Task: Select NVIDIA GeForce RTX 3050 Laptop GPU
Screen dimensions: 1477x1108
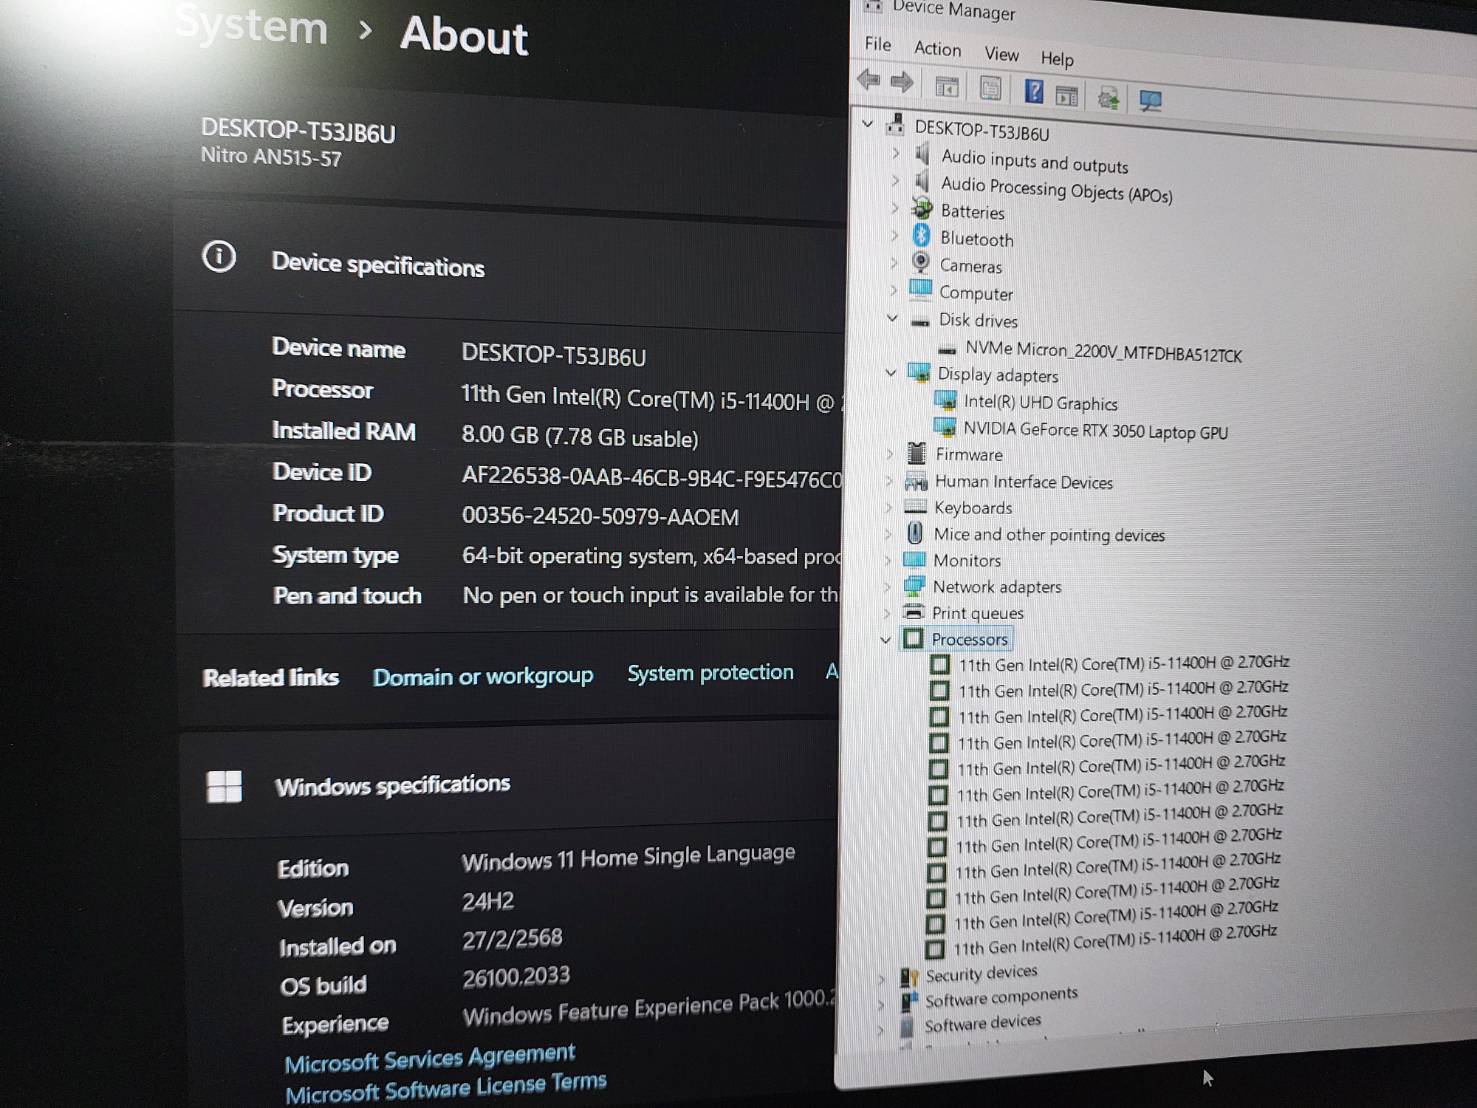Action: (1095, 430)
